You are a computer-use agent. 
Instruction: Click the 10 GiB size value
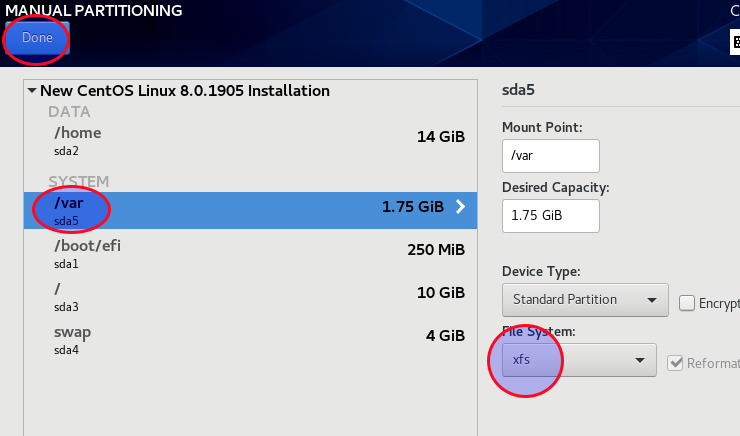(x=441, y=293)
